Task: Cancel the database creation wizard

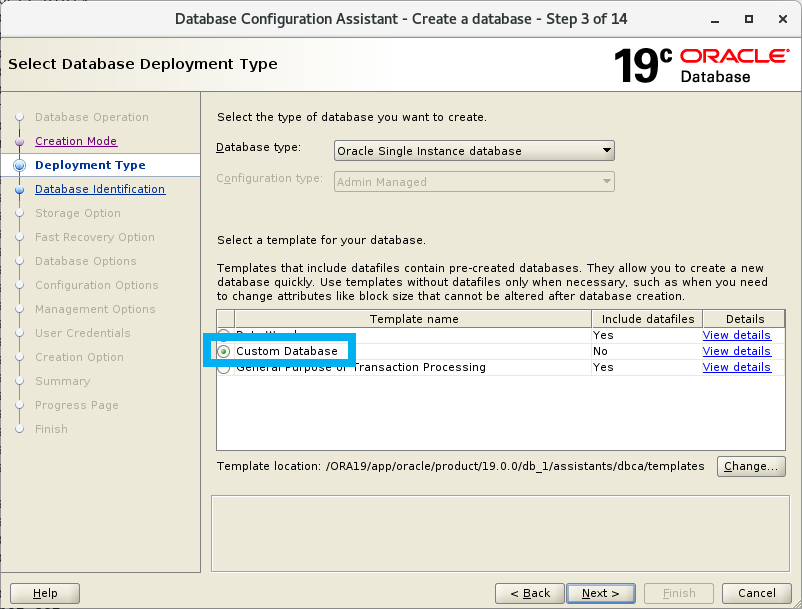Action: [x=756, y=593]
